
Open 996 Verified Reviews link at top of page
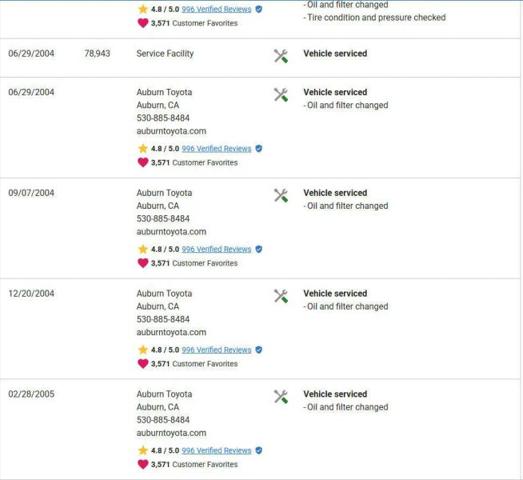point(216,9)
